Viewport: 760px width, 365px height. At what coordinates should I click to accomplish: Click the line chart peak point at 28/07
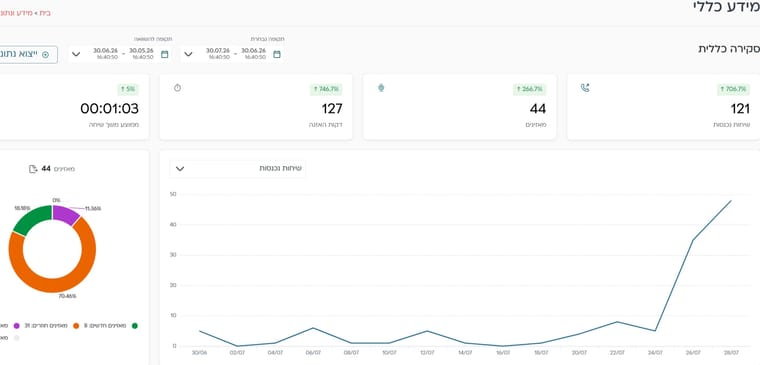[x=730, y=200]
